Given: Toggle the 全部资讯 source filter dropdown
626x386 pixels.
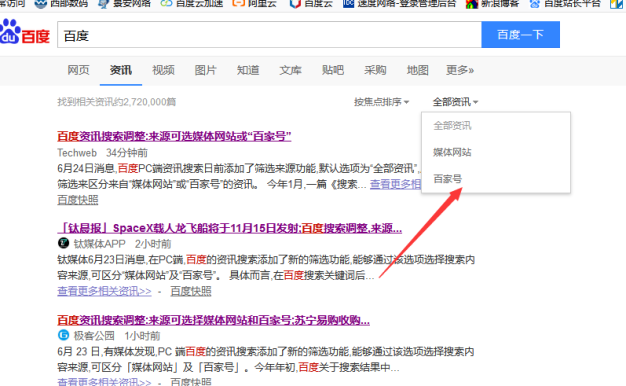Looking at the screenshot, I should pyautogui.click(x=455, y=102).
